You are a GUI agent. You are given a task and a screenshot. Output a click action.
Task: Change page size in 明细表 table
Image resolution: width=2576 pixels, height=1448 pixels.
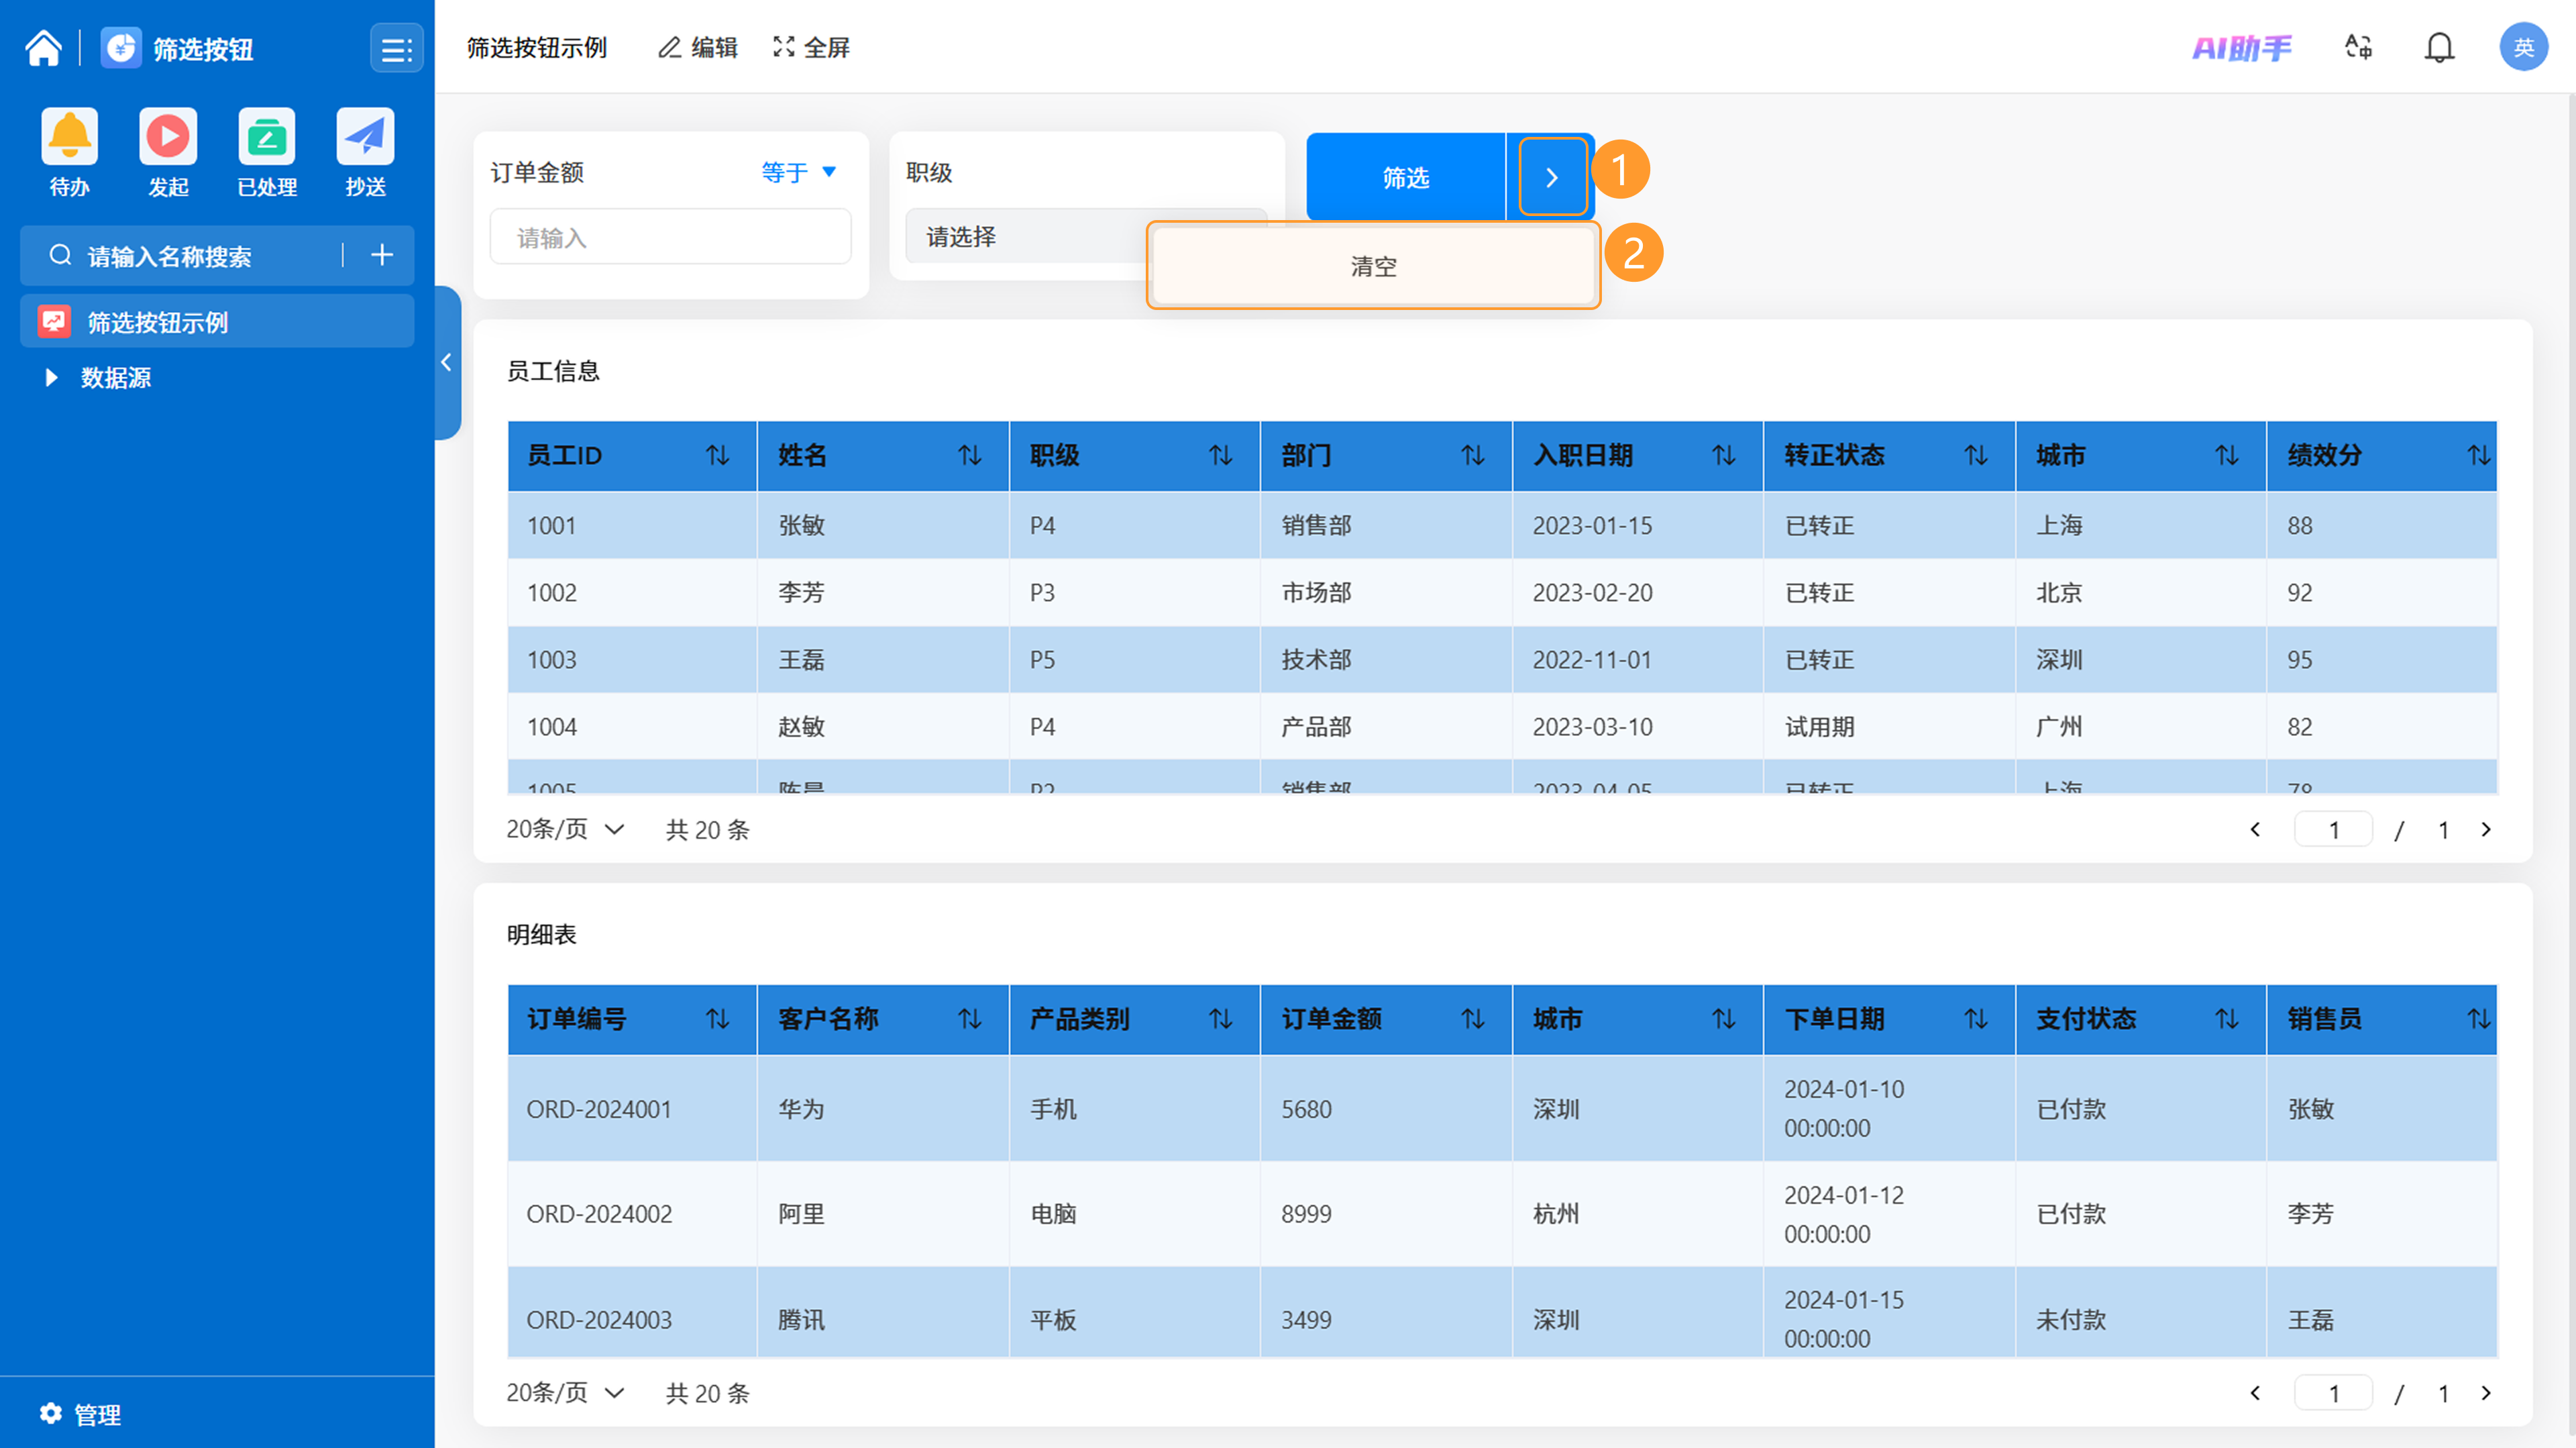565,1392
